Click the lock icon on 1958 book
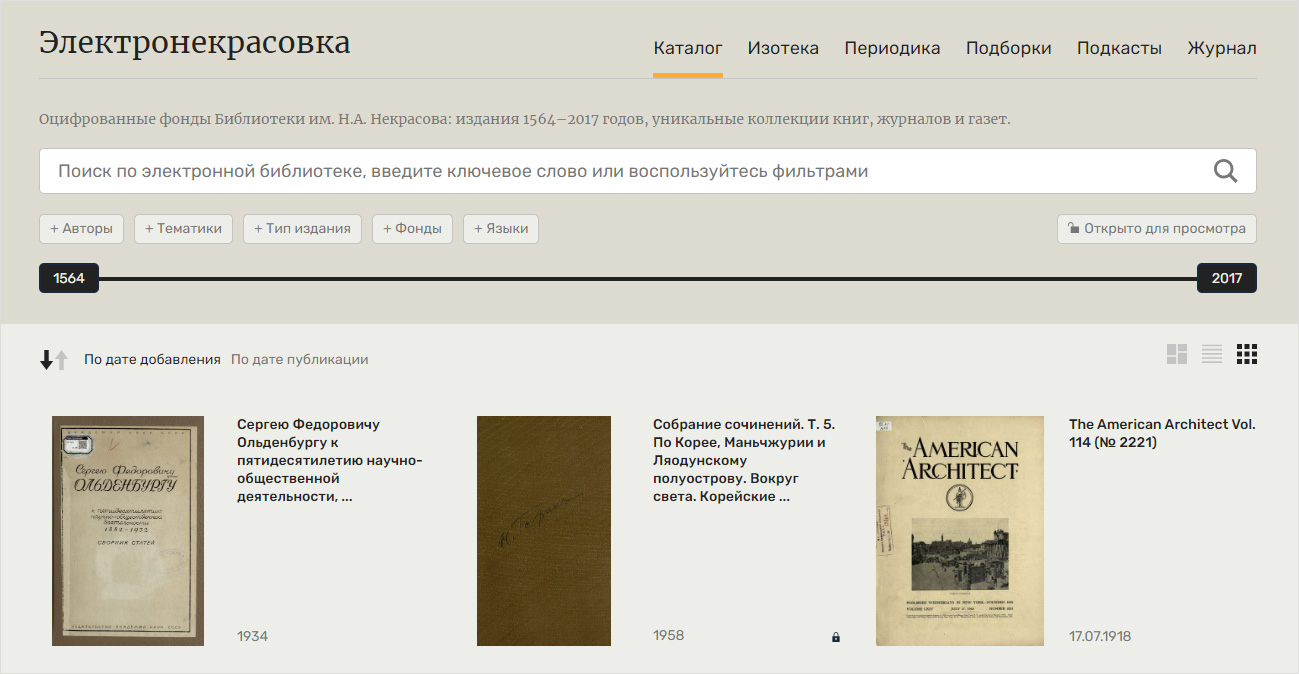This screenshot has width=1299, height=674. click(836, 637)
